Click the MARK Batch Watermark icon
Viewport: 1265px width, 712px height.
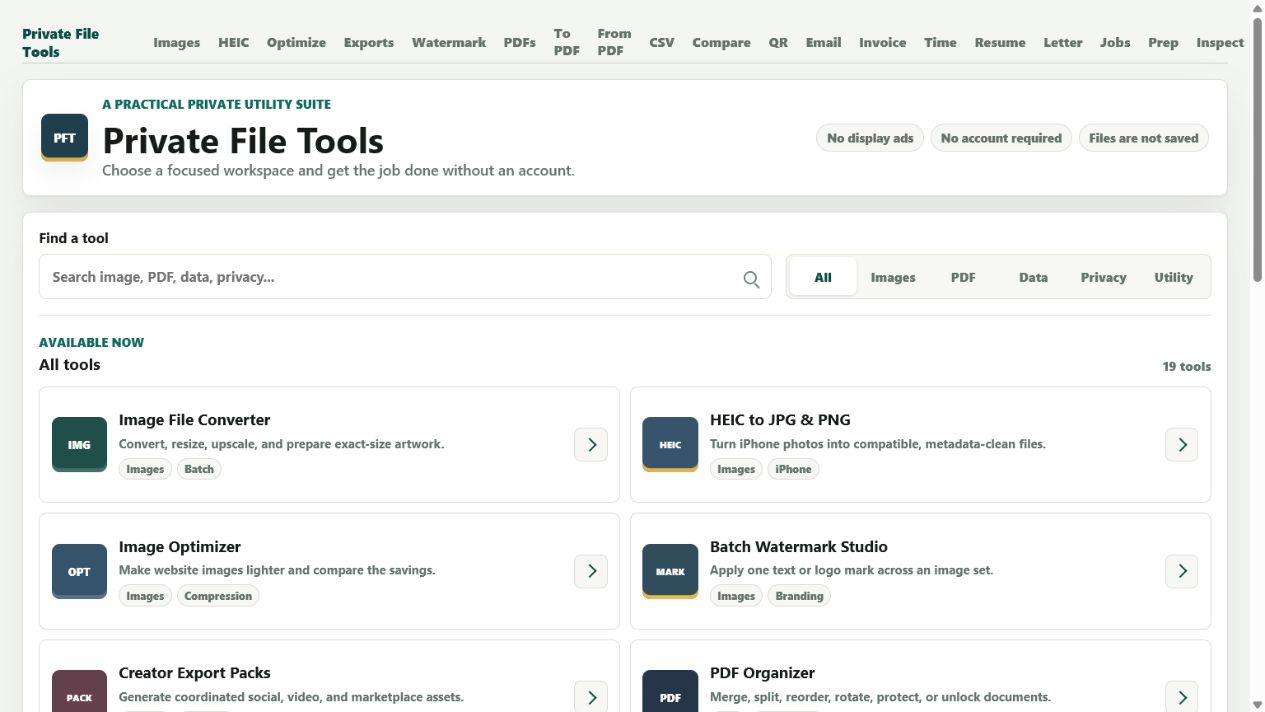point(670,571)
